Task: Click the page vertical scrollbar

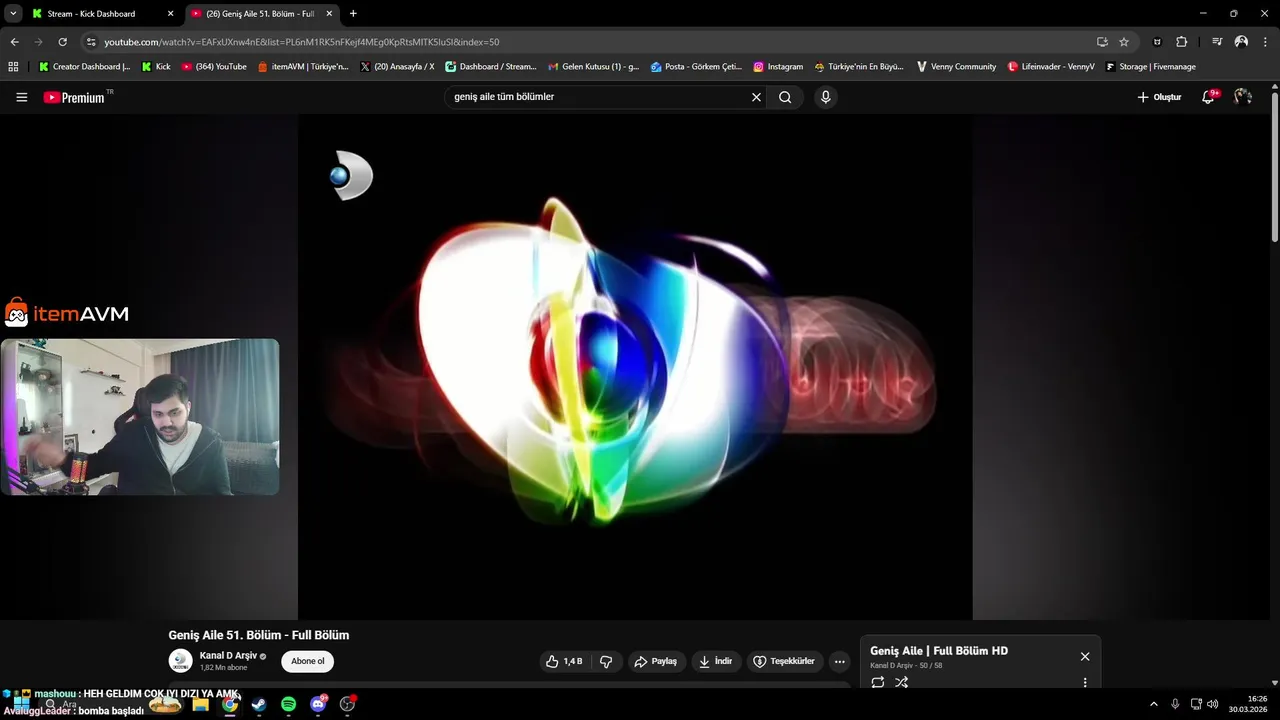Action: point(1274,165)
